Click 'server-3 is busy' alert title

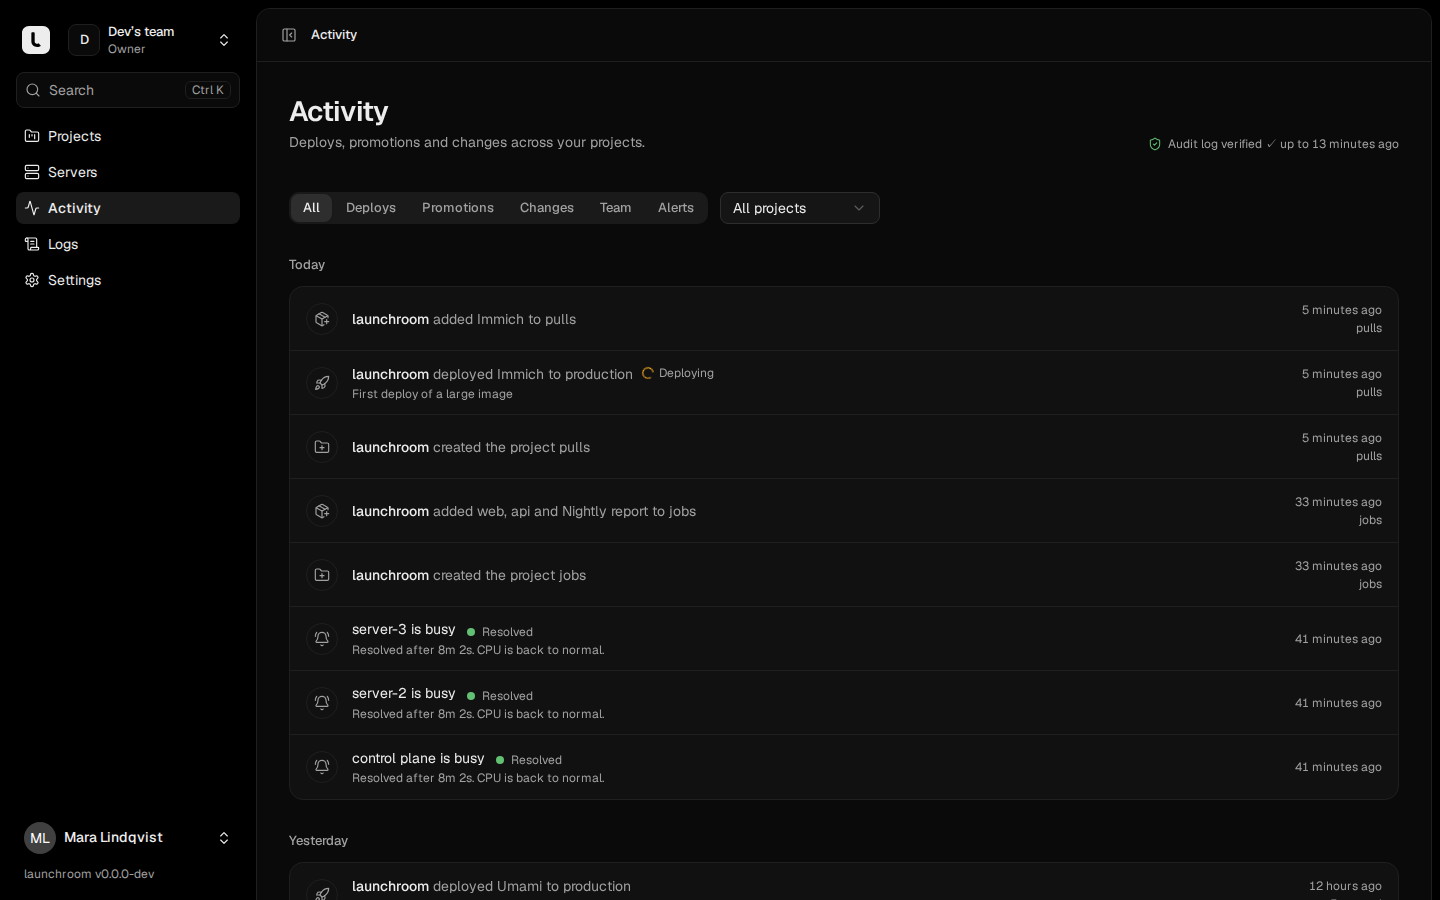pyautogui.click(x=404, y=629)
